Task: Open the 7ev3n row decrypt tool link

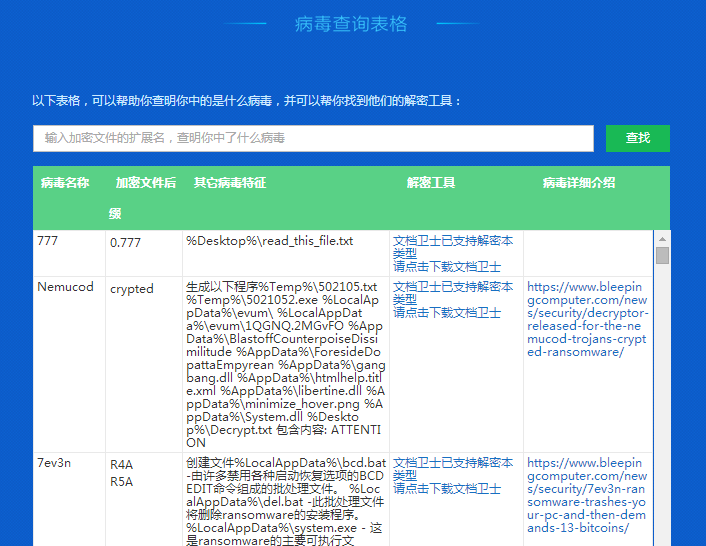Action: pos(453,475)
